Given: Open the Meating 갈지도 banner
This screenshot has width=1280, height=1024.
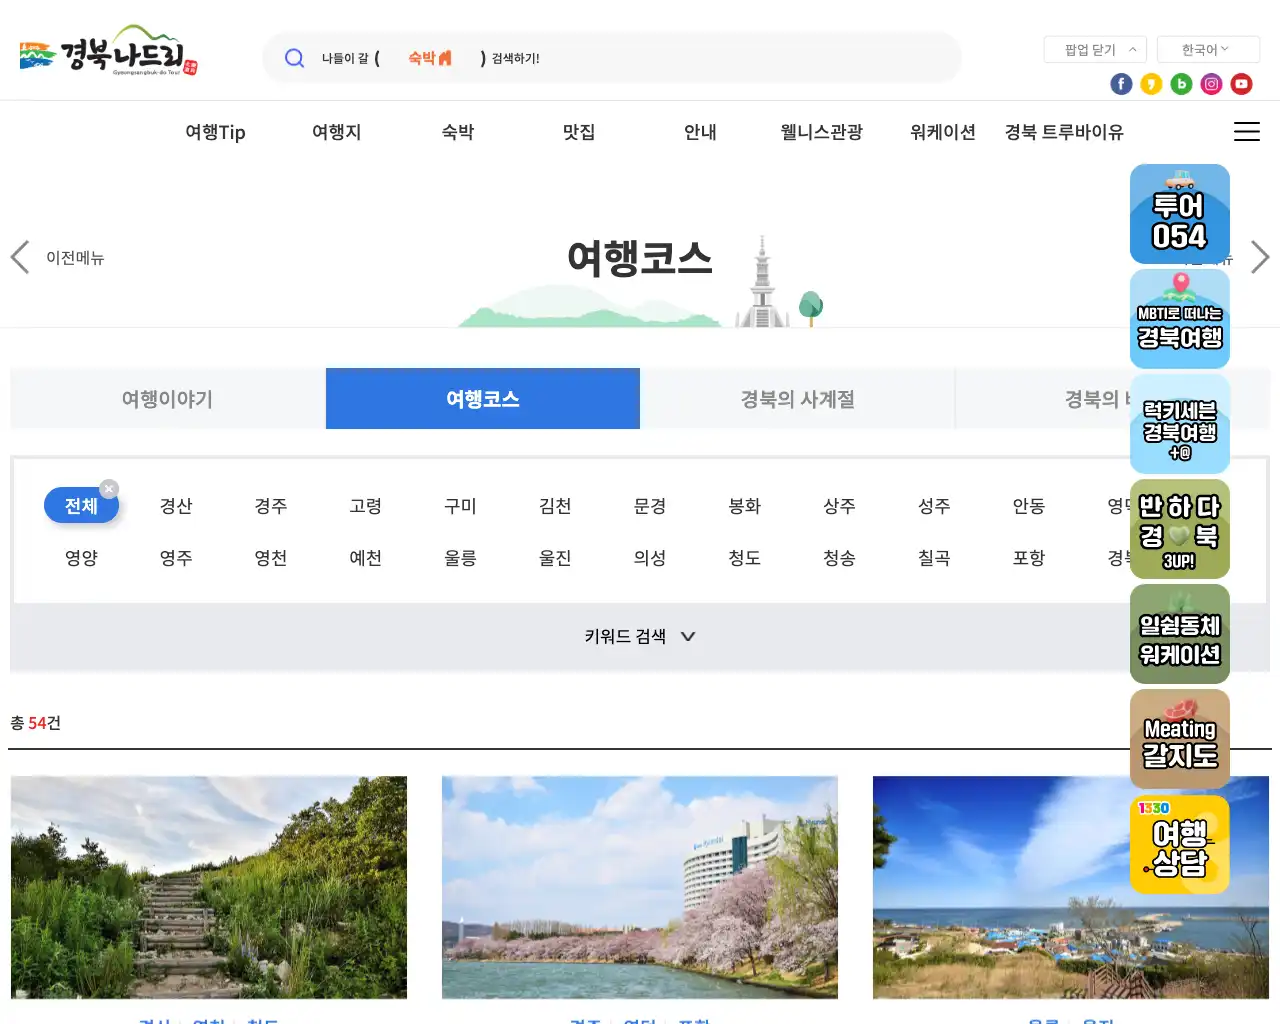Looking at the screenshot, I should pyautogui.click(x=1180, y=739).
